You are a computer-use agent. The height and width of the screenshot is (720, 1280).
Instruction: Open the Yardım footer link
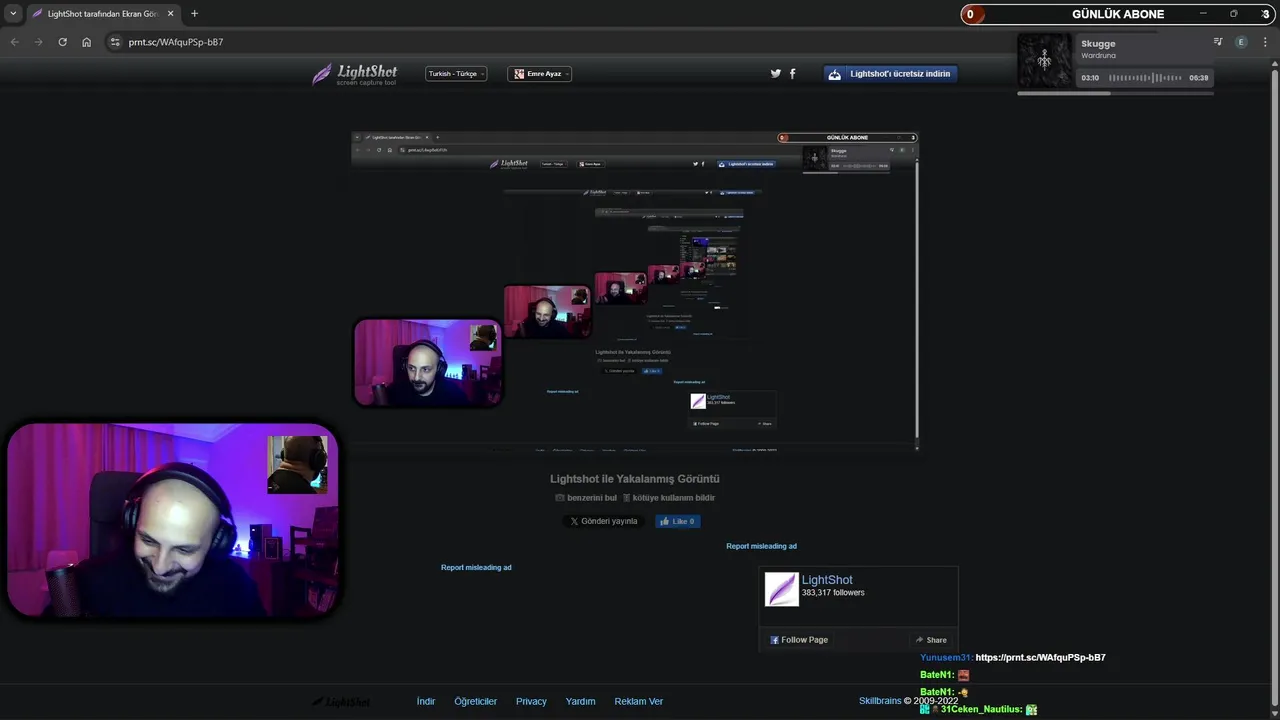point(580,701)
